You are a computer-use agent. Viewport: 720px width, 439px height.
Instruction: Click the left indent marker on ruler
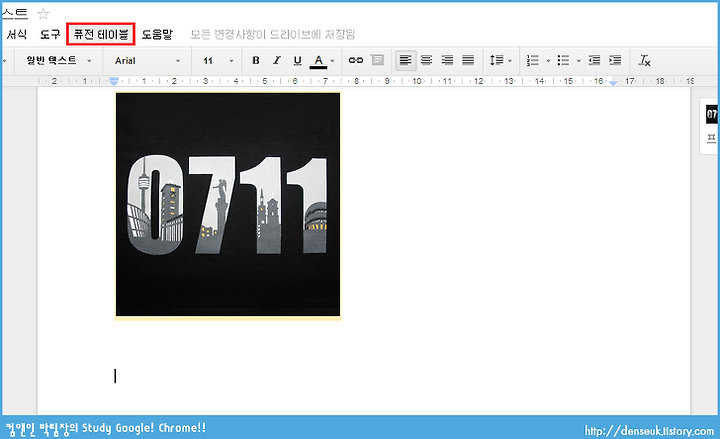click(x=114, y=82)
